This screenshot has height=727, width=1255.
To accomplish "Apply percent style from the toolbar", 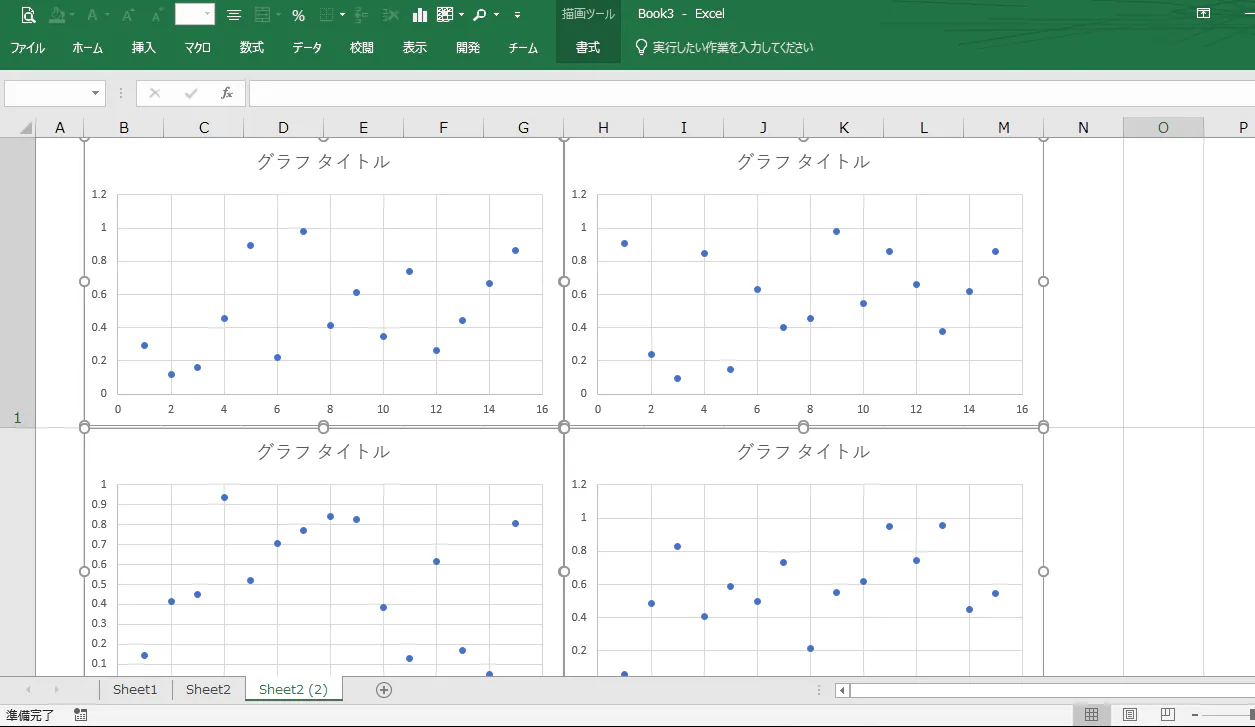I will (x=298, y=15).
